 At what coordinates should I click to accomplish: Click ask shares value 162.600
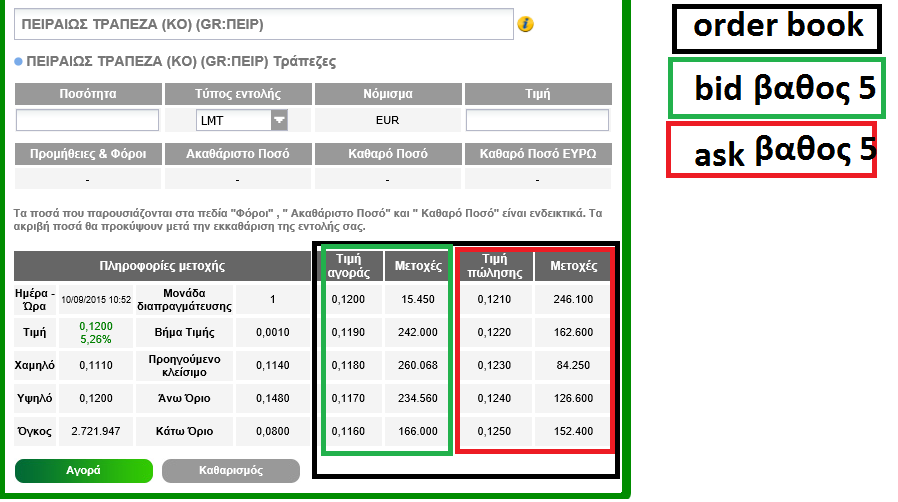573,333
